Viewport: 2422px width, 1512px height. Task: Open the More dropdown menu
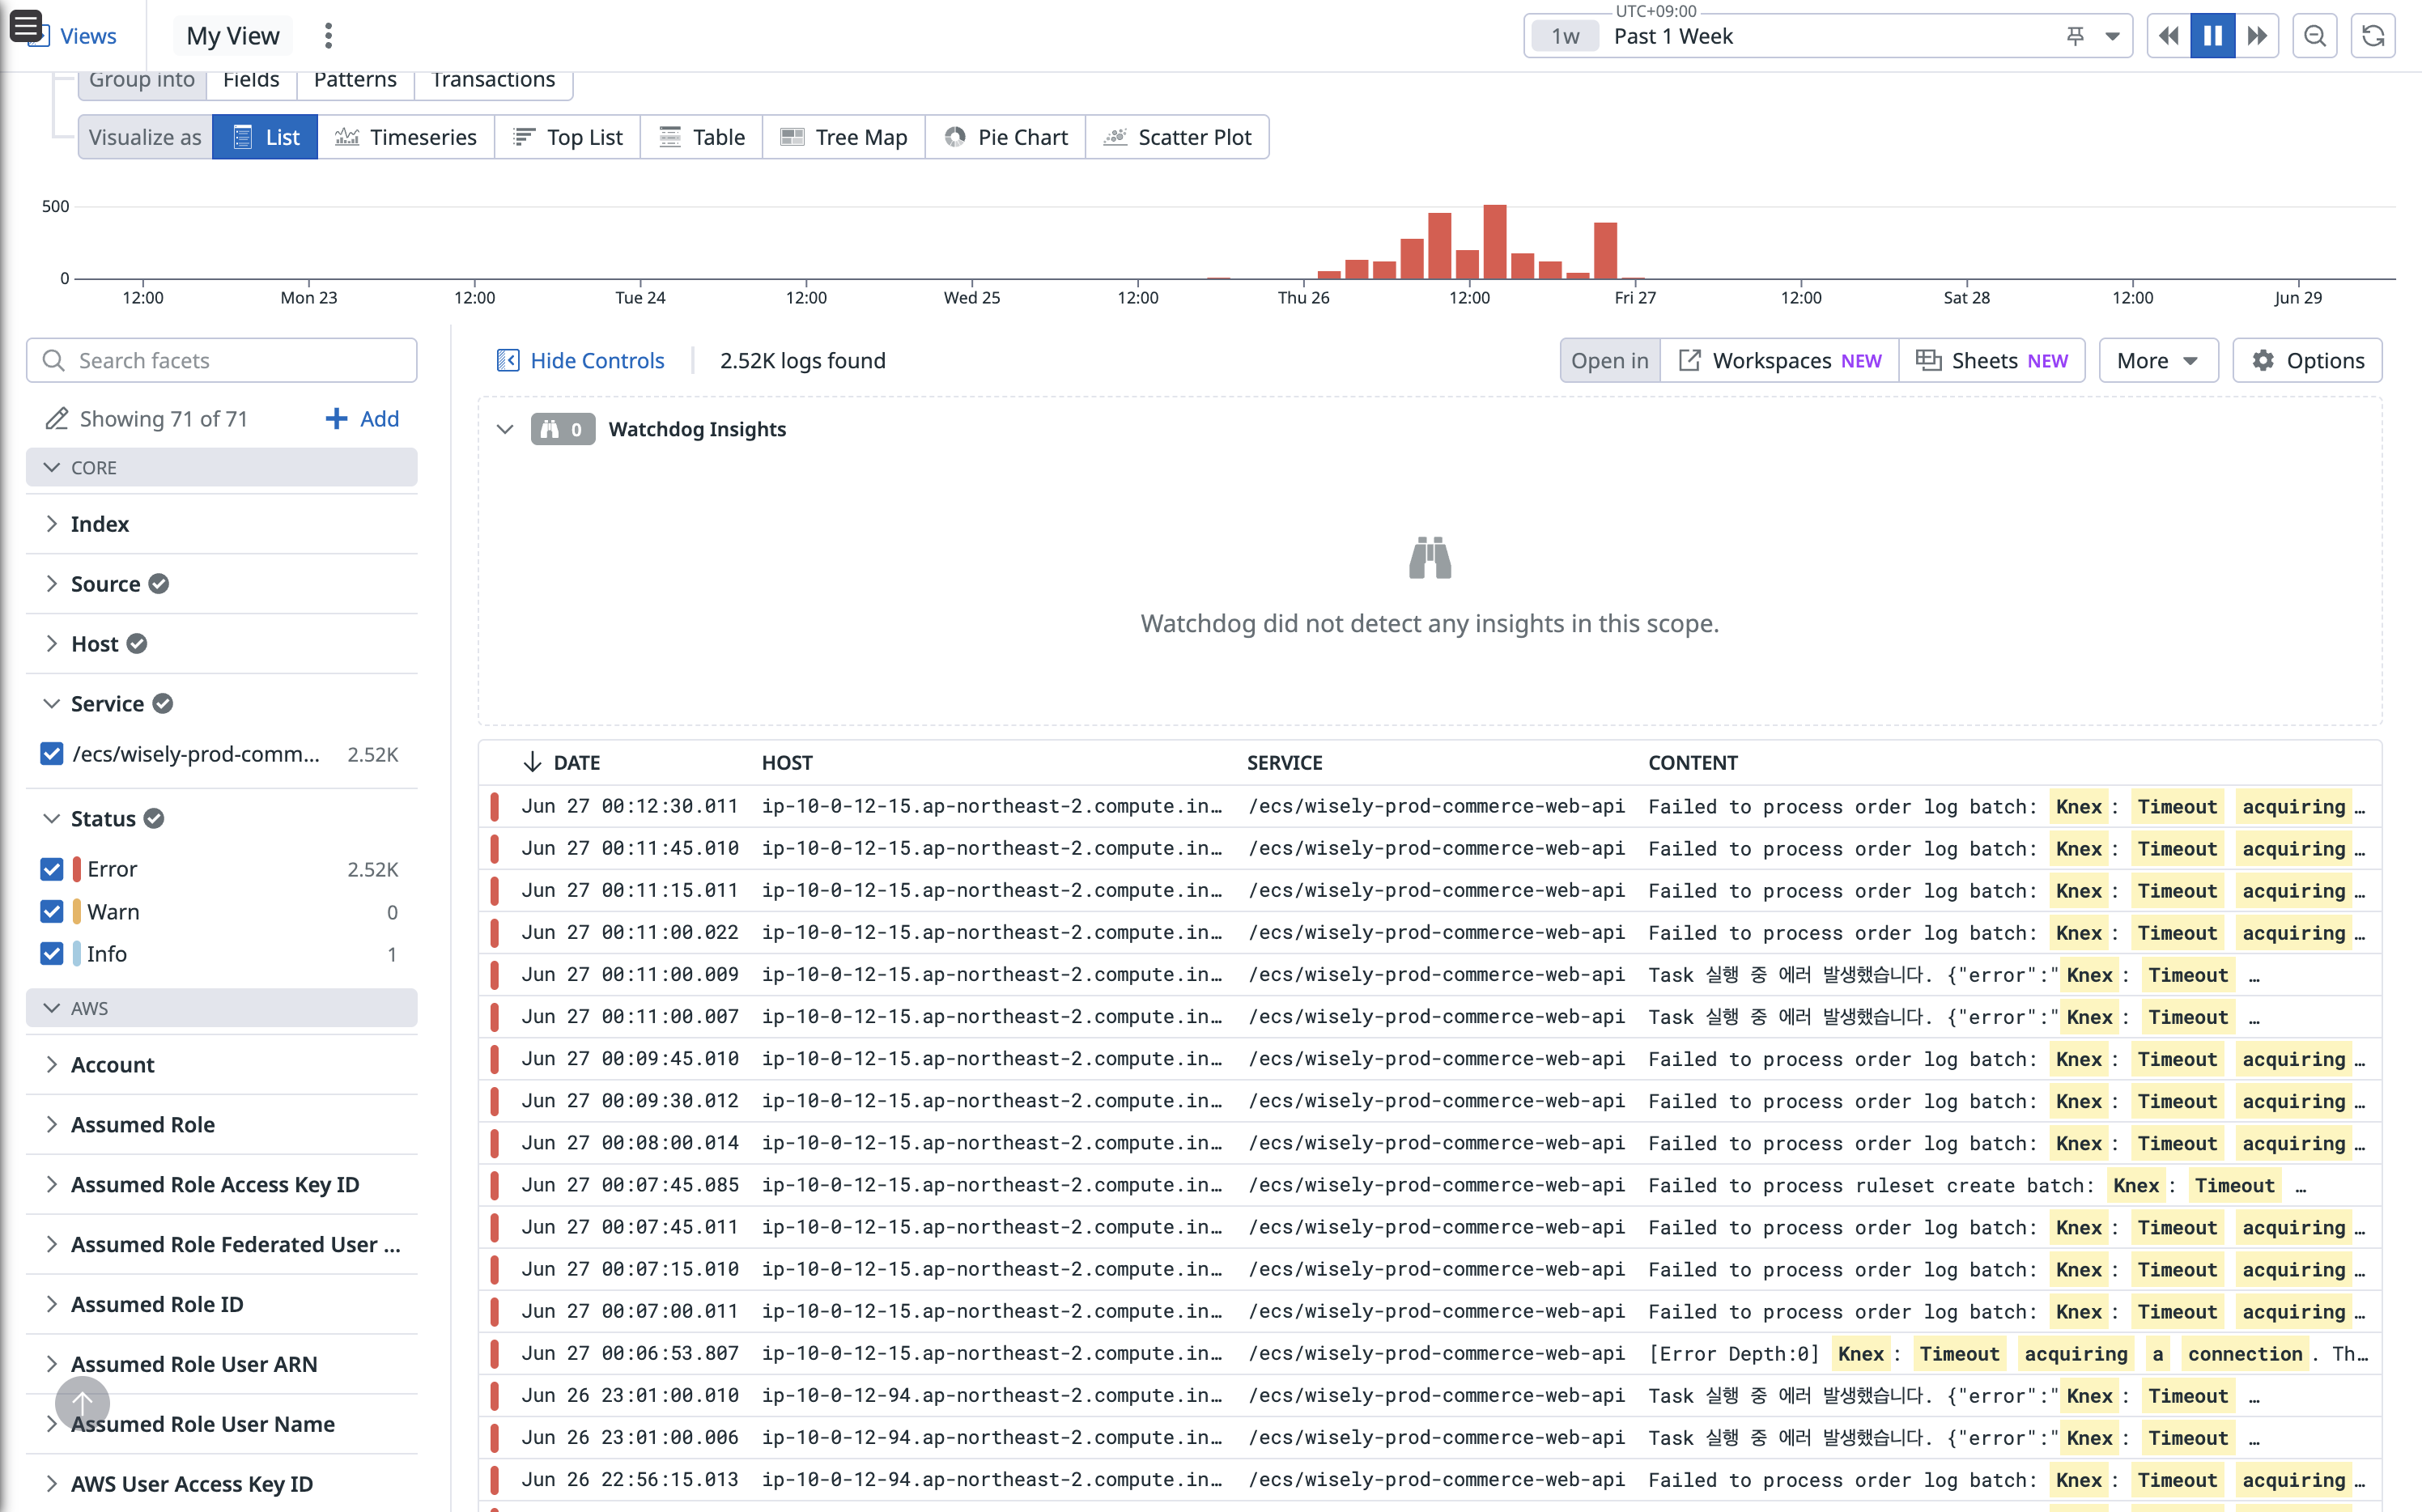click(x=2157, y=360)
